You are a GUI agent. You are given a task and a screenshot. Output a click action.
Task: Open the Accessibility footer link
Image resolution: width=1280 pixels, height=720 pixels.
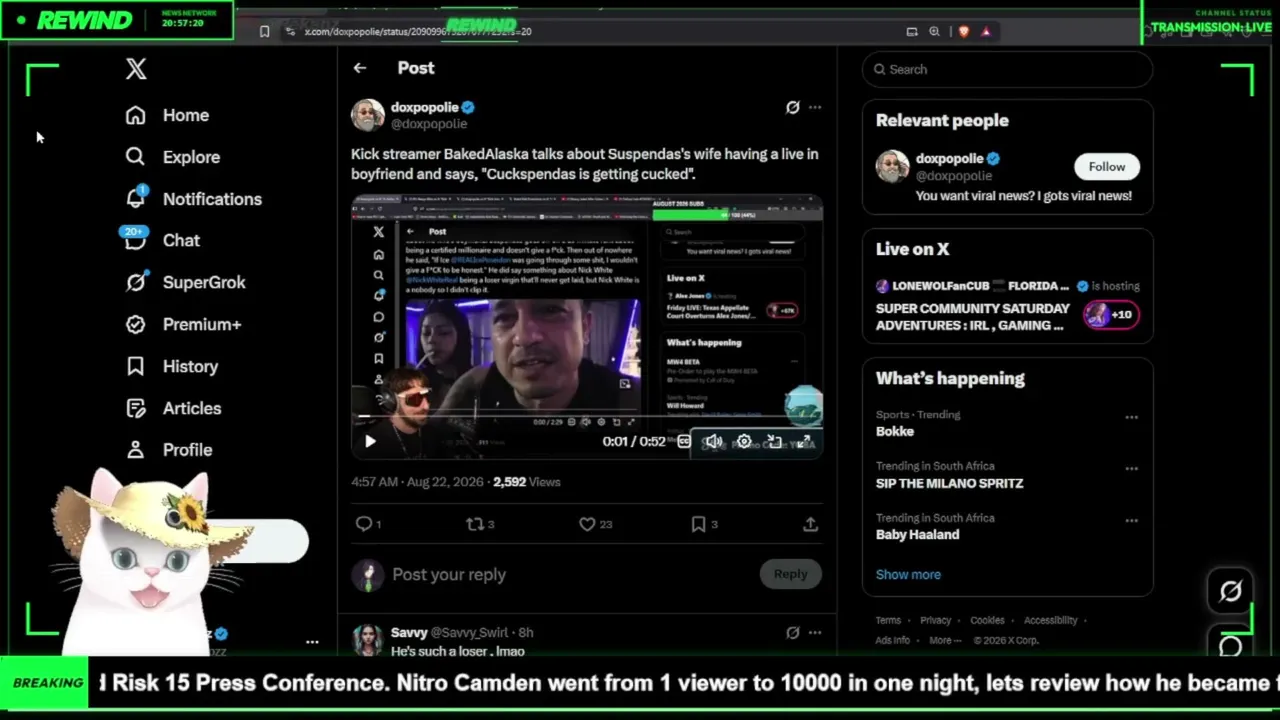coord(1050,620)
